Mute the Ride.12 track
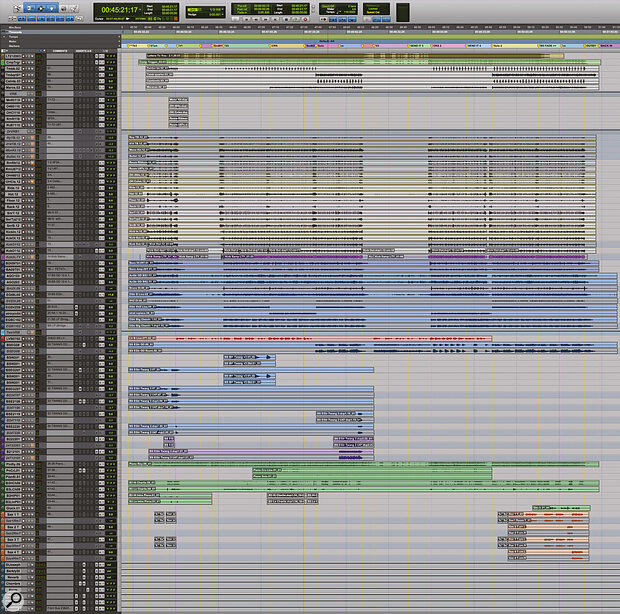 (x=31, y=188)
